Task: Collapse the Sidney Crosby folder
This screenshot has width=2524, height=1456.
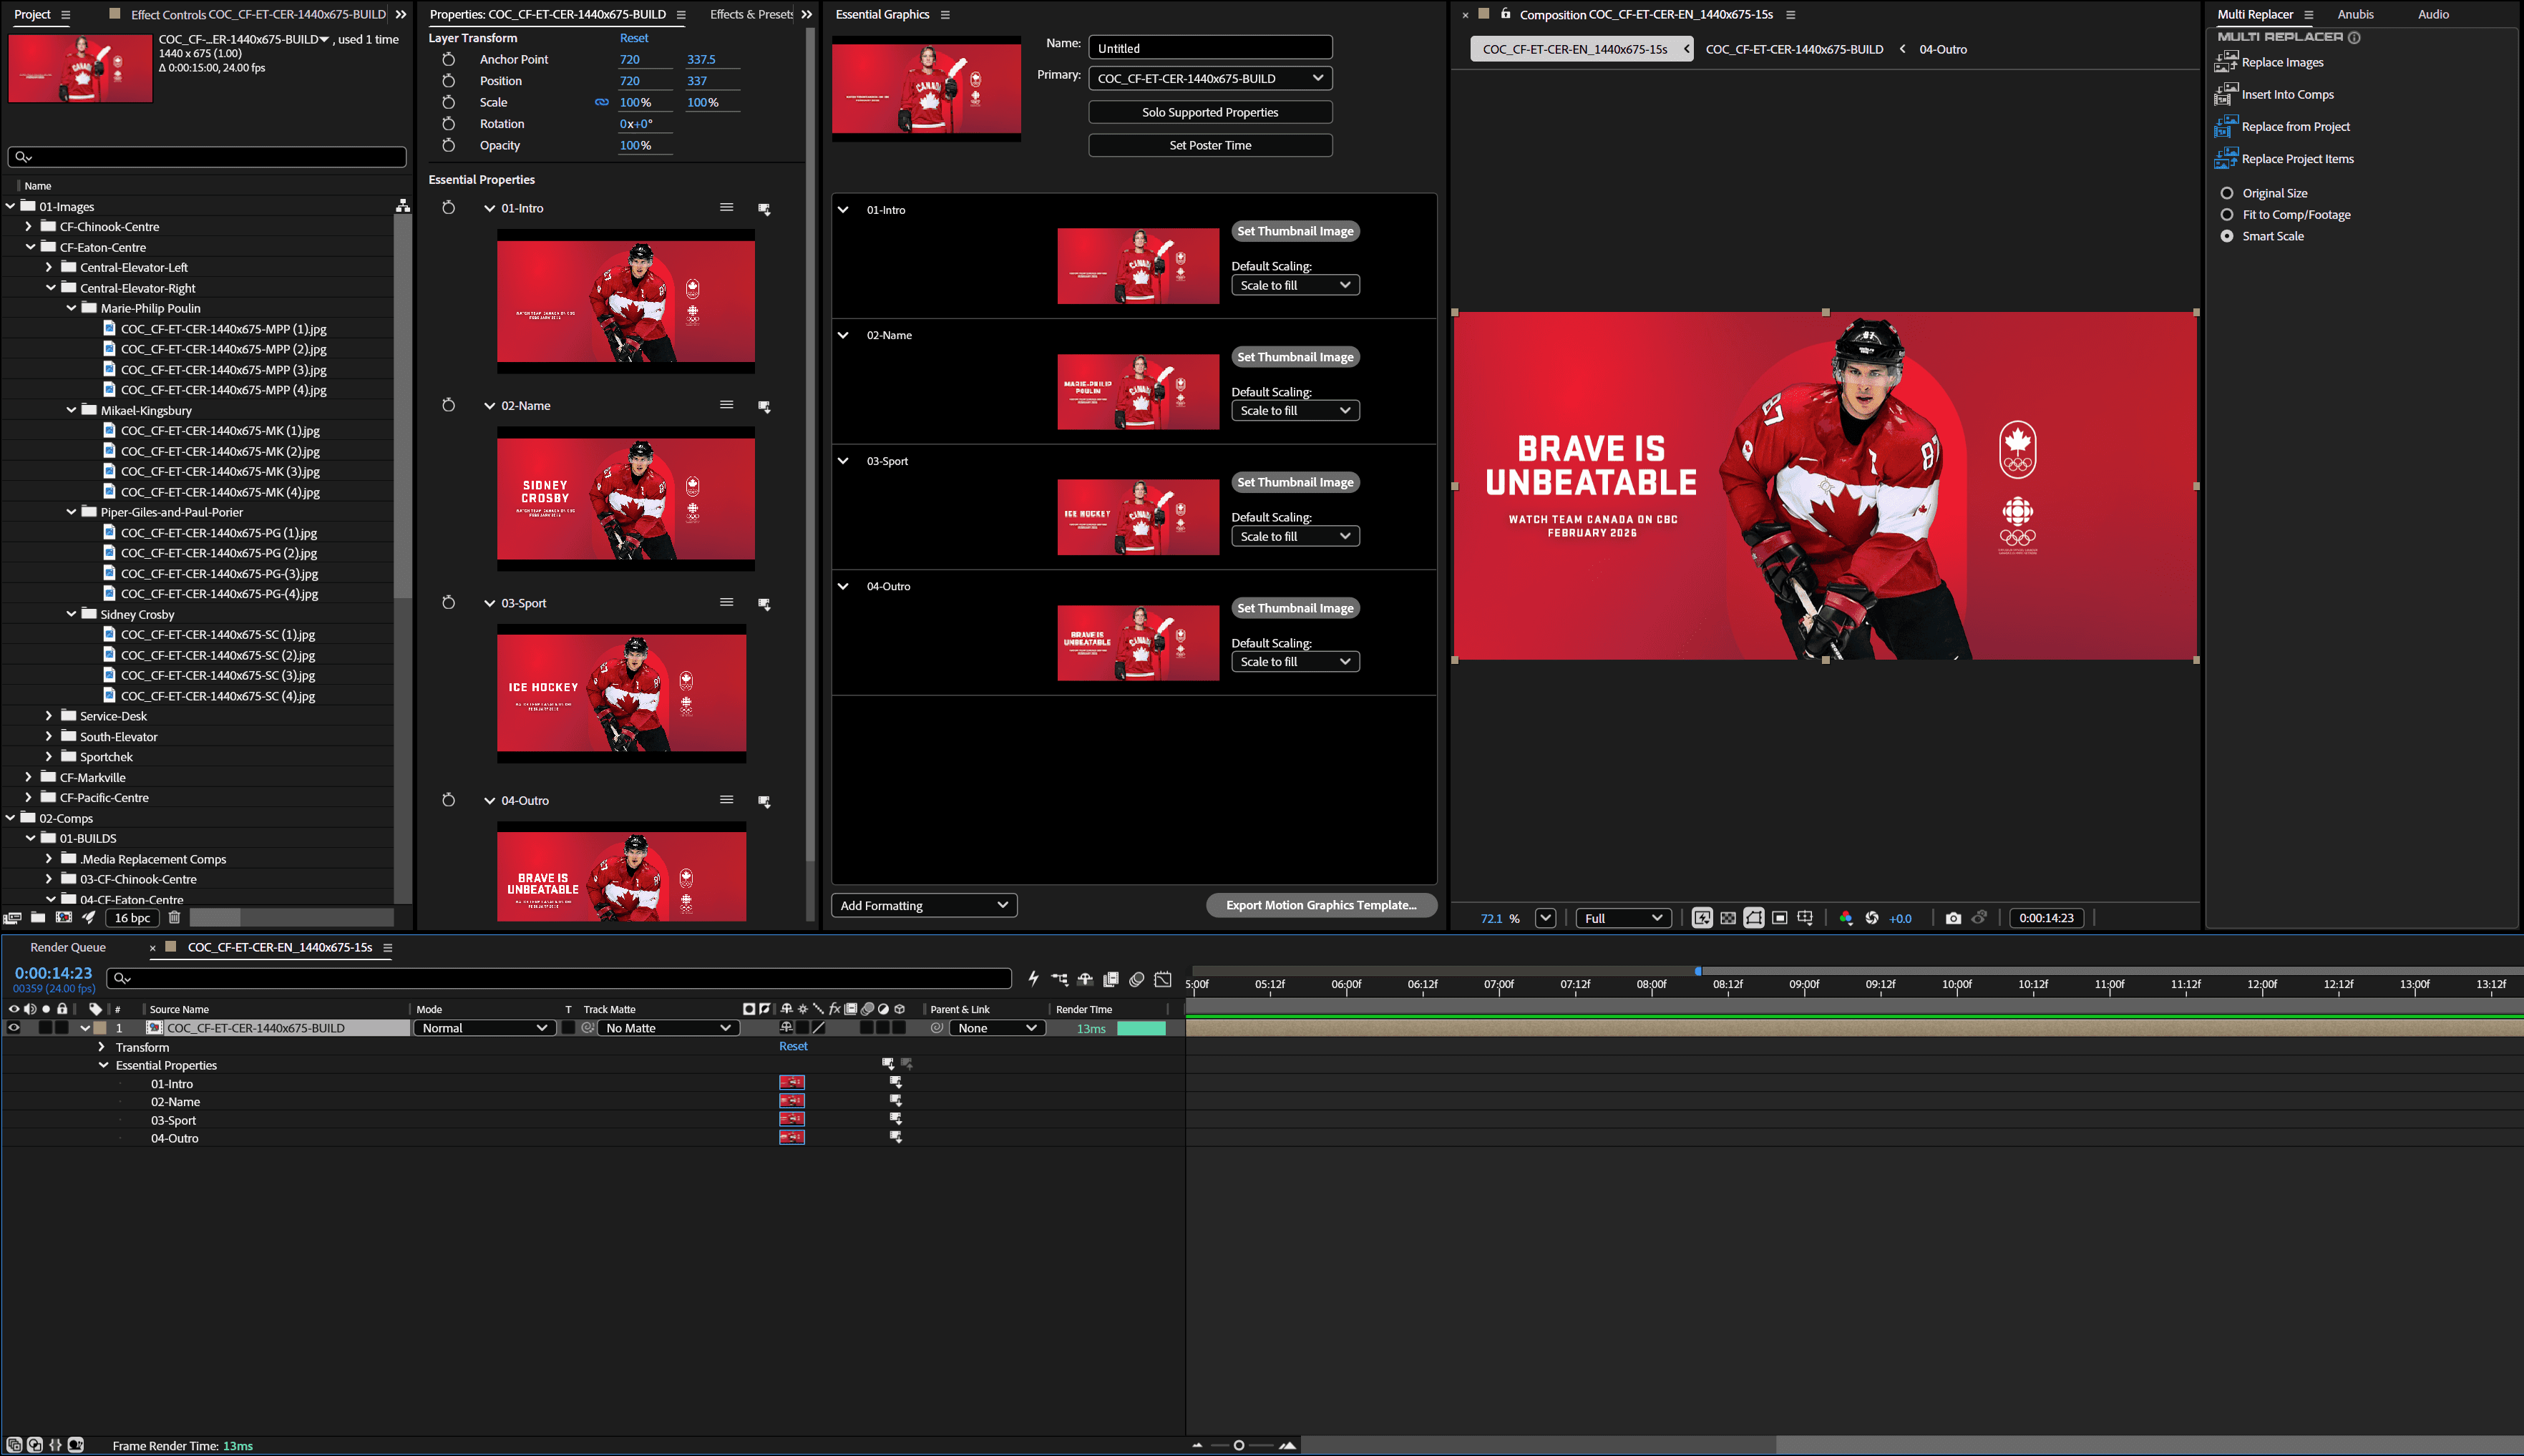Action: [x=70, y=614]
